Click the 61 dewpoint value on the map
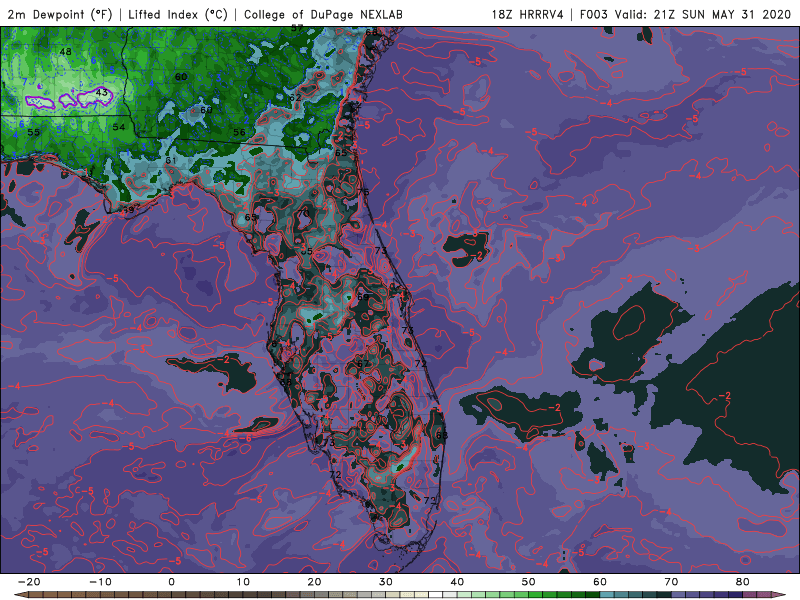This screenshot has height=600, width=800. pyautogui.click(x=171, y=161)
